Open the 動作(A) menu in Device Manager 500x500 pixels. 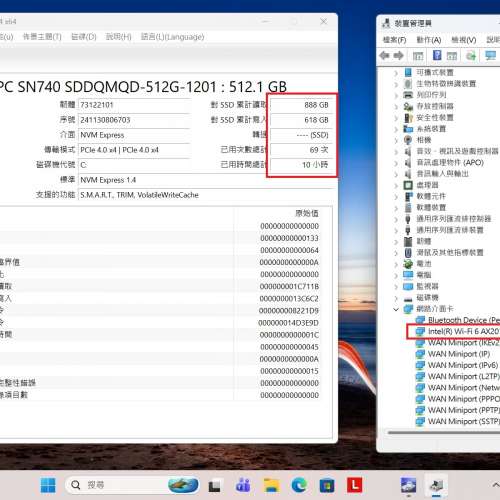tap(429, 40)
